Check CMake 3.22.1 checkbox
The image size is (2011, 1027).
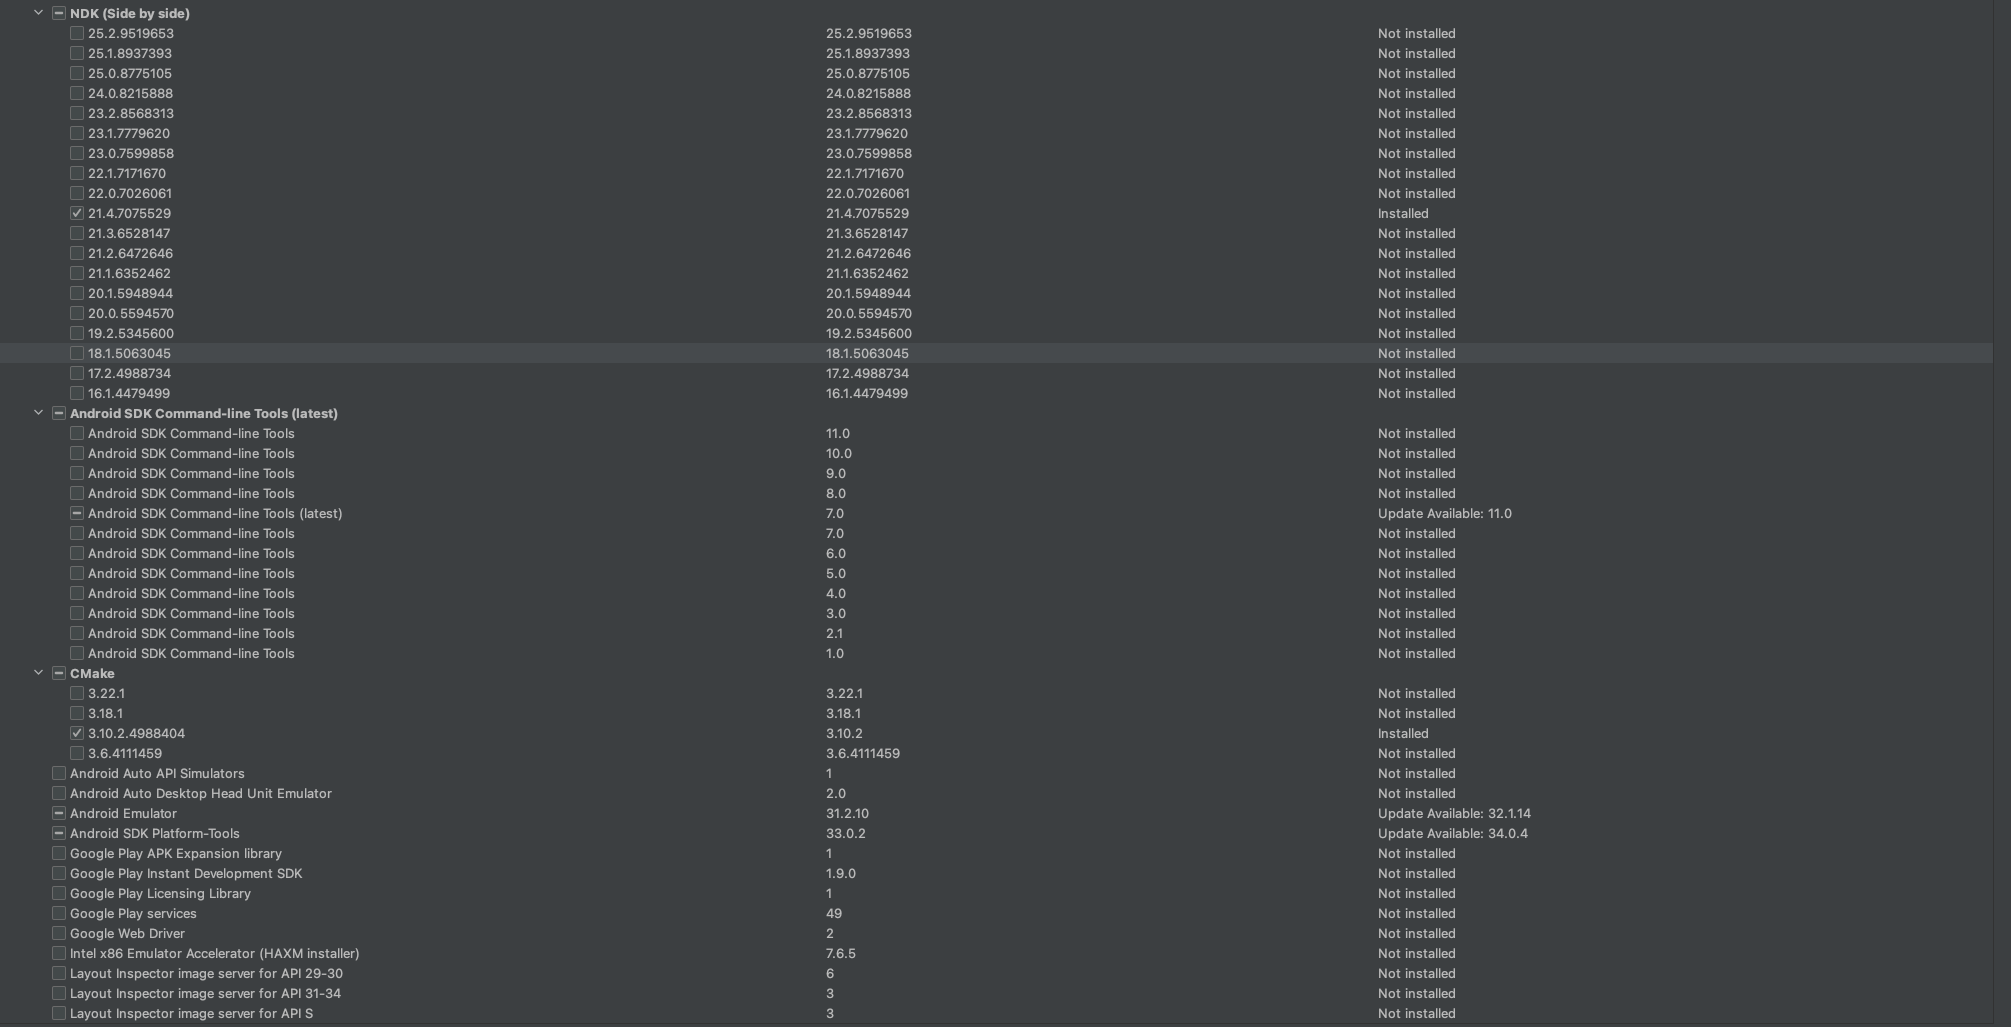[x=77, y=693]
